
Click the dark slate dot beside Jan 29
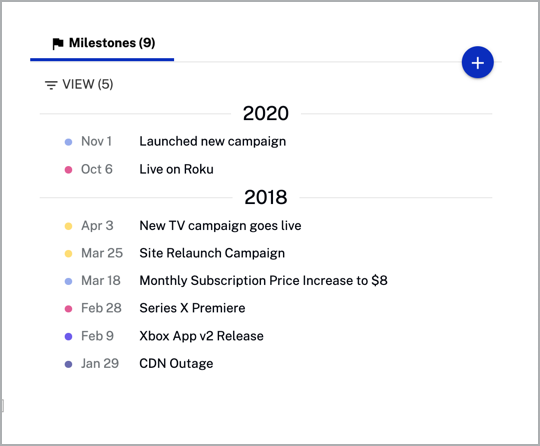[69, 364]
